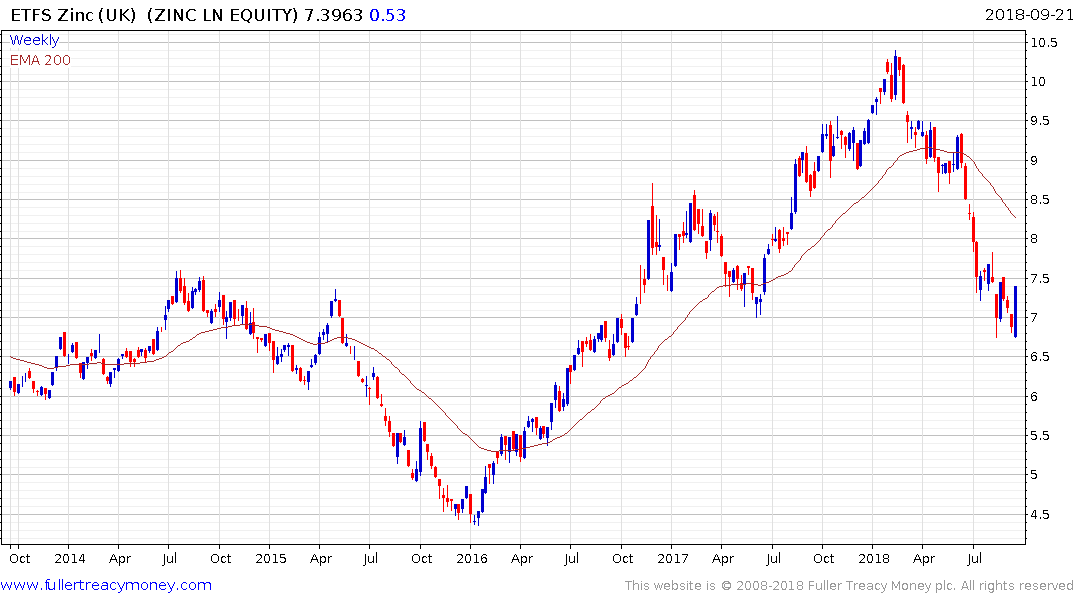Screen dimensions: 1075x600
Task: Click the 10 price axis label
Action: pyautogui.click(x=1038, y=82)
